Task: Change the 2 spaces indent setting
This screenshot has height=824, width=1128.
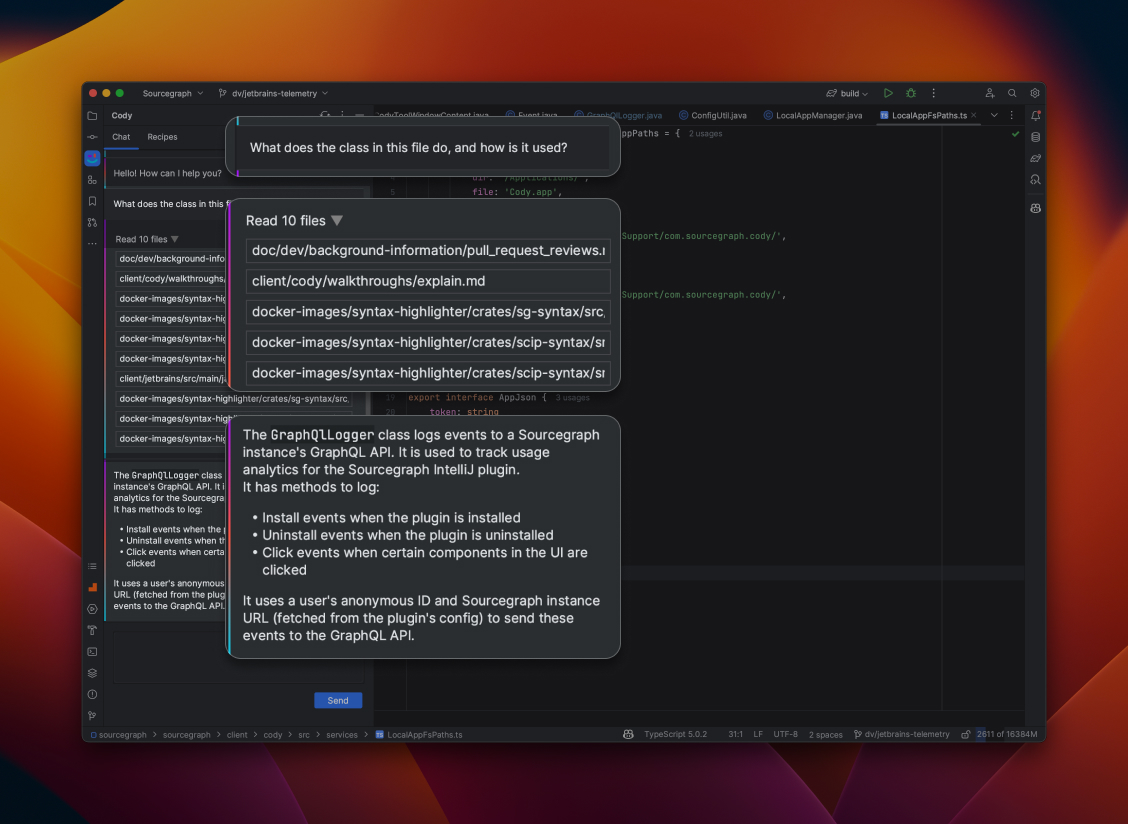Action: (x=825, y=735)
